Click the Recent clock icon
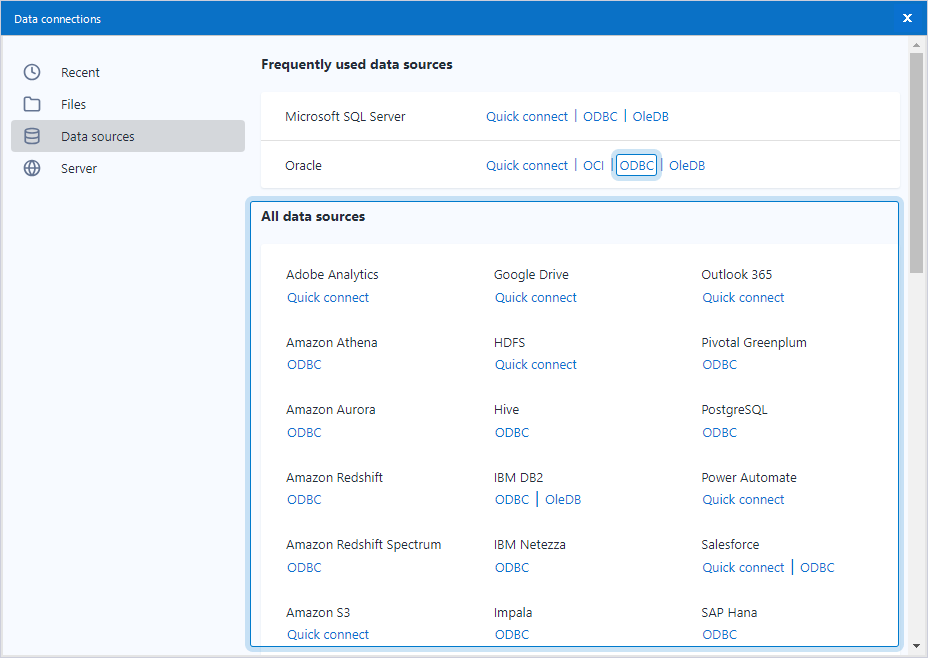Image resolution: width=928 pixels, height=658 pixels. [30, 72]
